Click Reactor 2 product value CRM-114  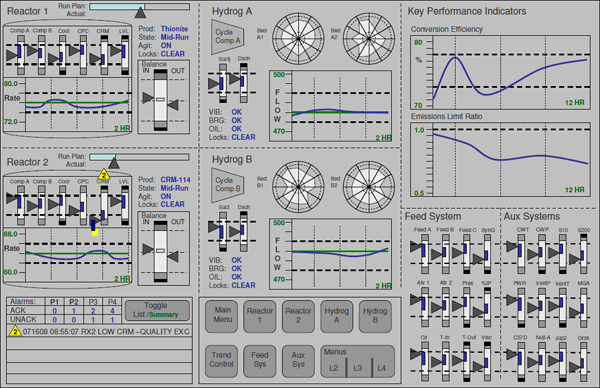pyautogui.click(x=175, y=179)
